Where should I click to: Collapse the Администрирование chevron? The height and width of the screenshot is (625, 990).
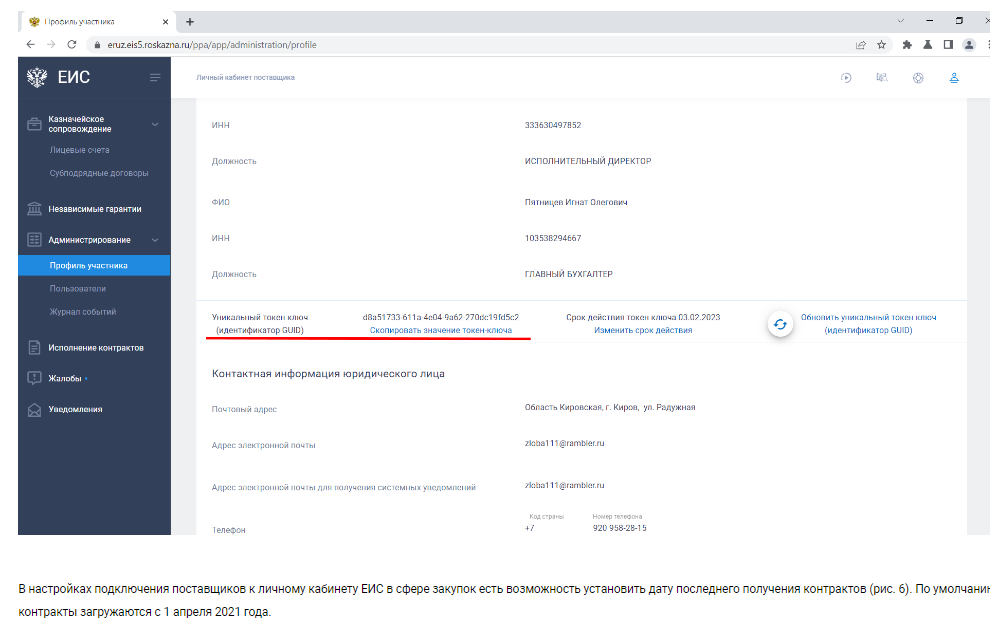(x=155, y=240)
